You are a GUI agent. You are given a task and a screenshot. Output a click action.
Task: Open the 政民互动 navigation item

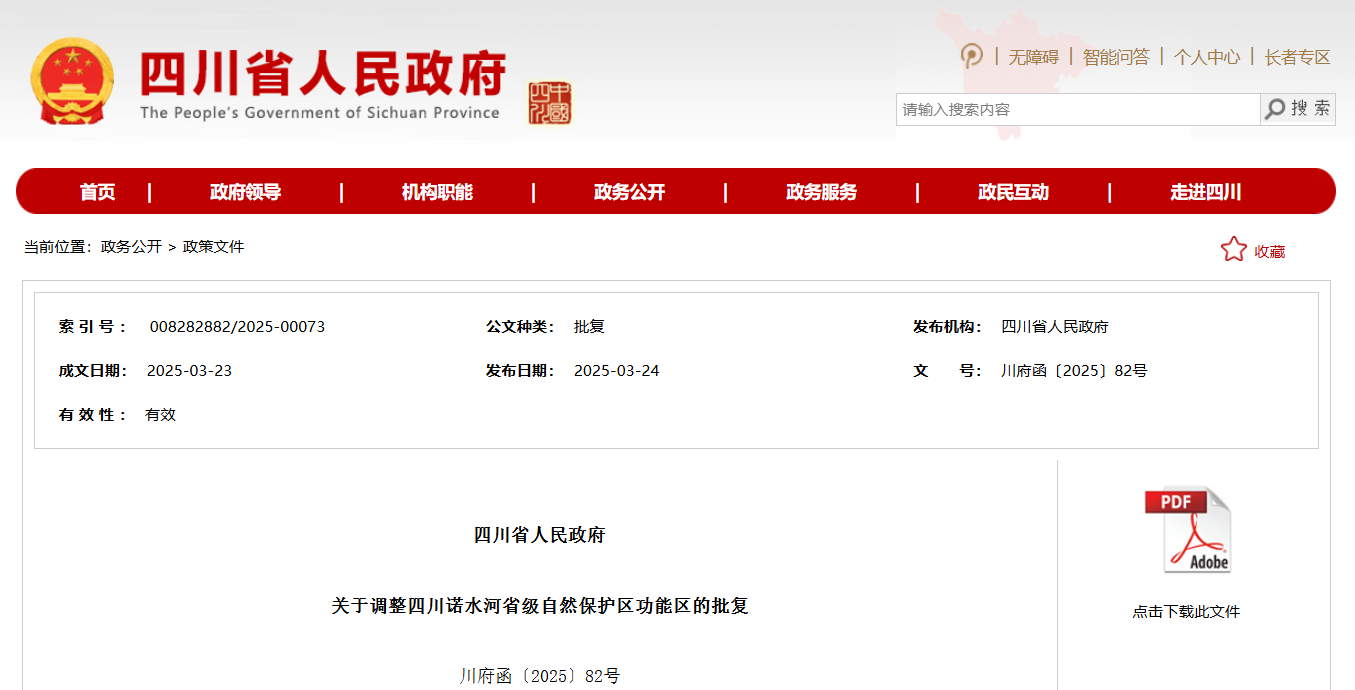coord(1013,192)
